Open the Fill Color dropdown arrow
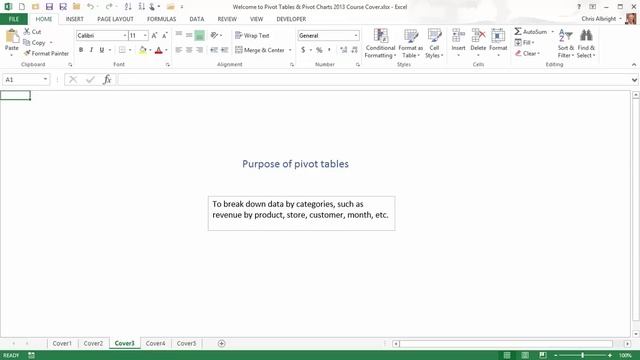 coord(150,50)
